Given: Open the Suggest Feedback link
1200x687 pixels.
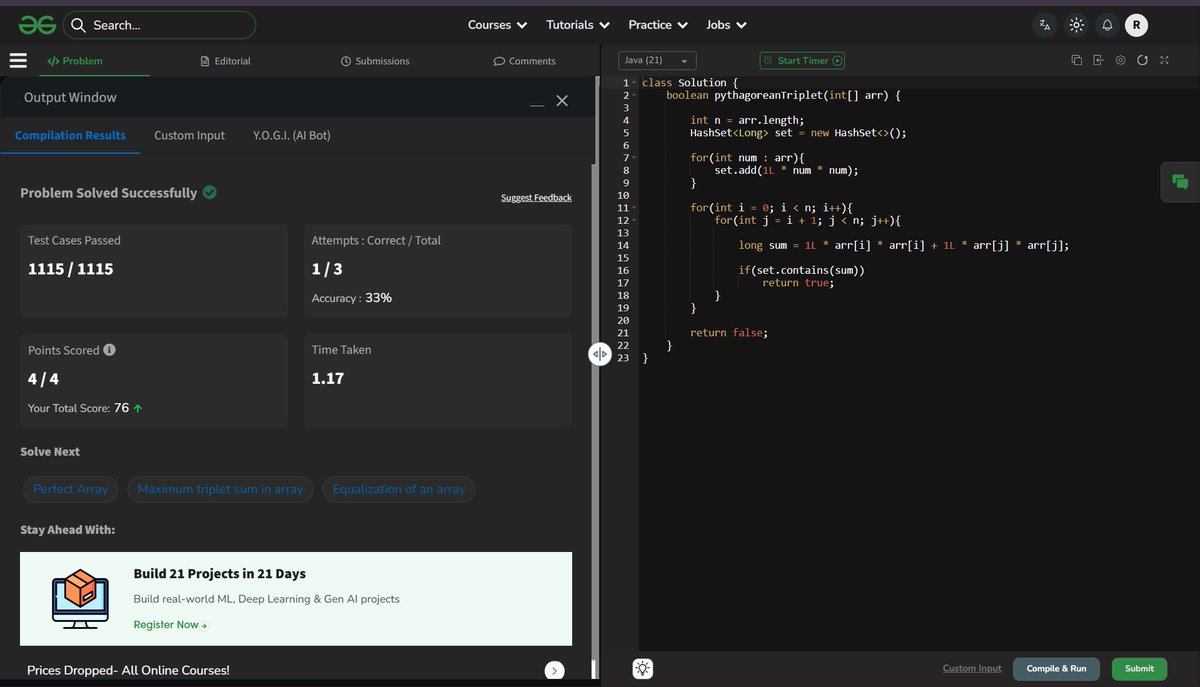Looking at the screenshot, I should pyautogui.click(x=536, y=198).
